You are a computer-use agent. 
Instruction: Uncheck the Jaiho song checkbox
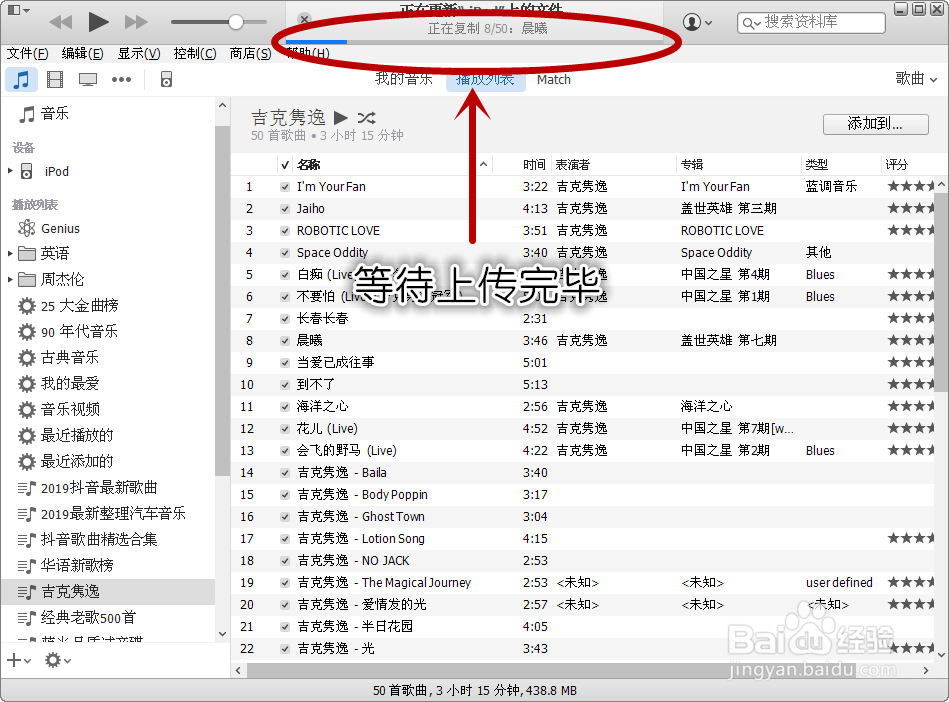tap(285, 209)
